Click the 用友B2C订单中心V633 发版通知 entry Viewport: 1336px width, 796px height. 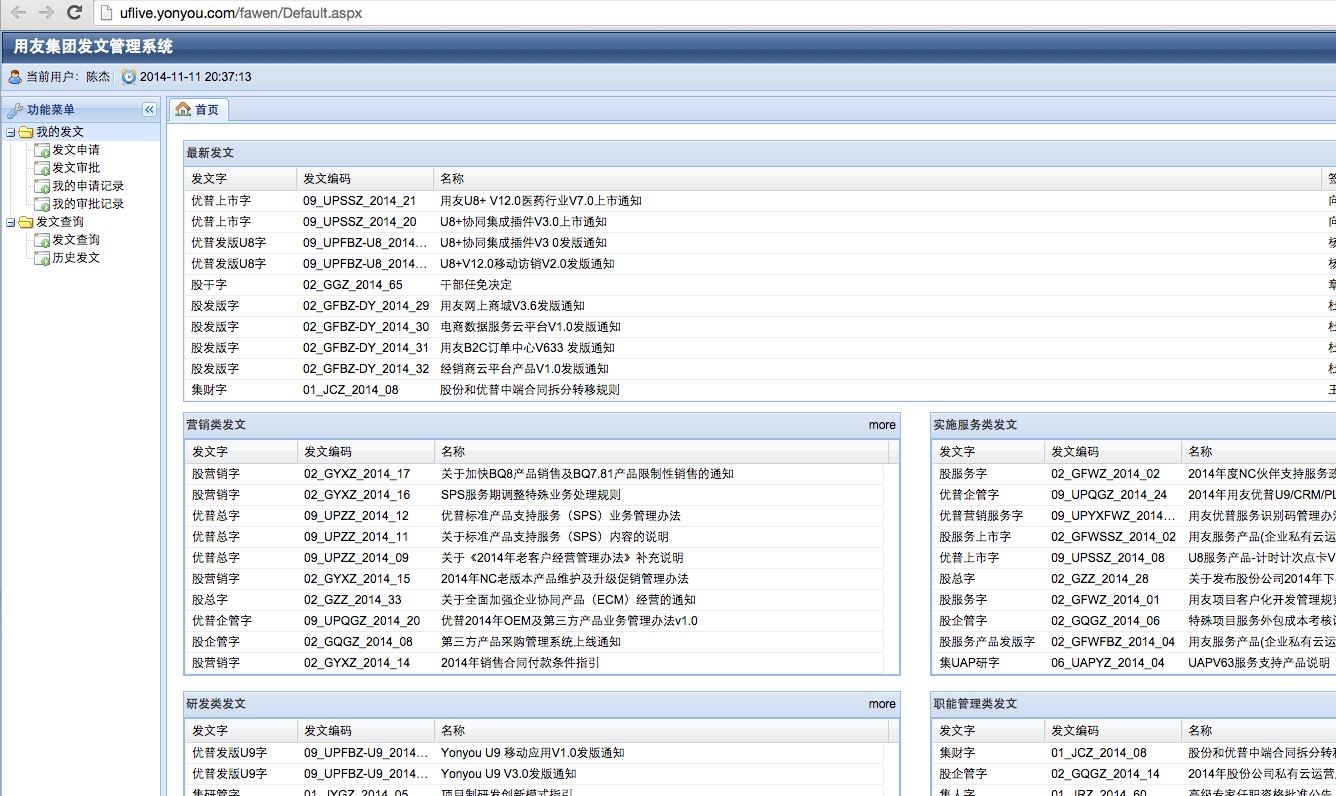527,348
